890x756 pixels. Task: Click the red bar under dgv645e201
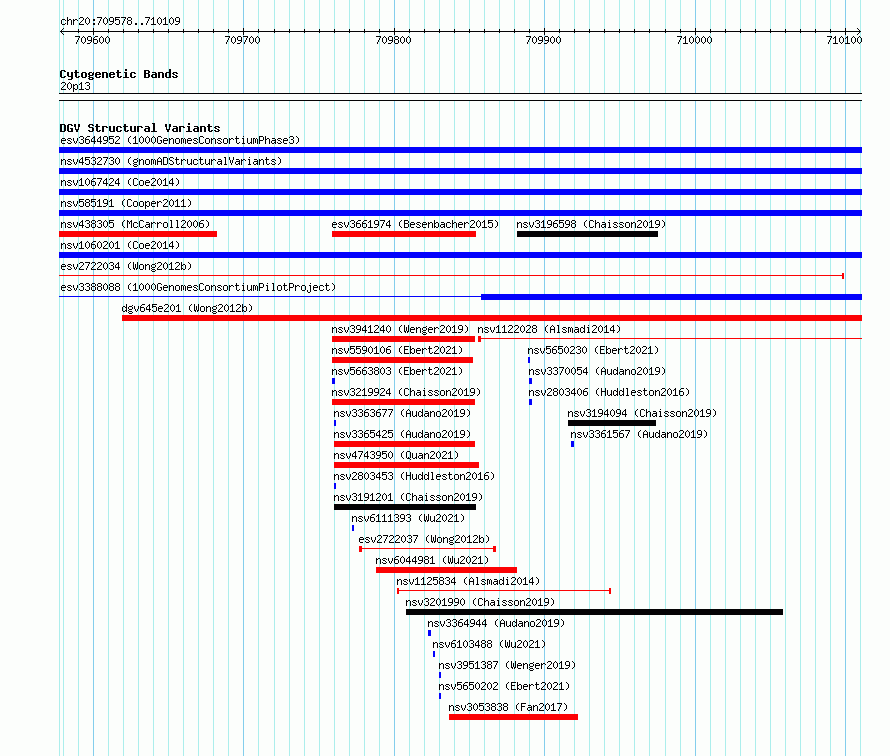(492, 318)
